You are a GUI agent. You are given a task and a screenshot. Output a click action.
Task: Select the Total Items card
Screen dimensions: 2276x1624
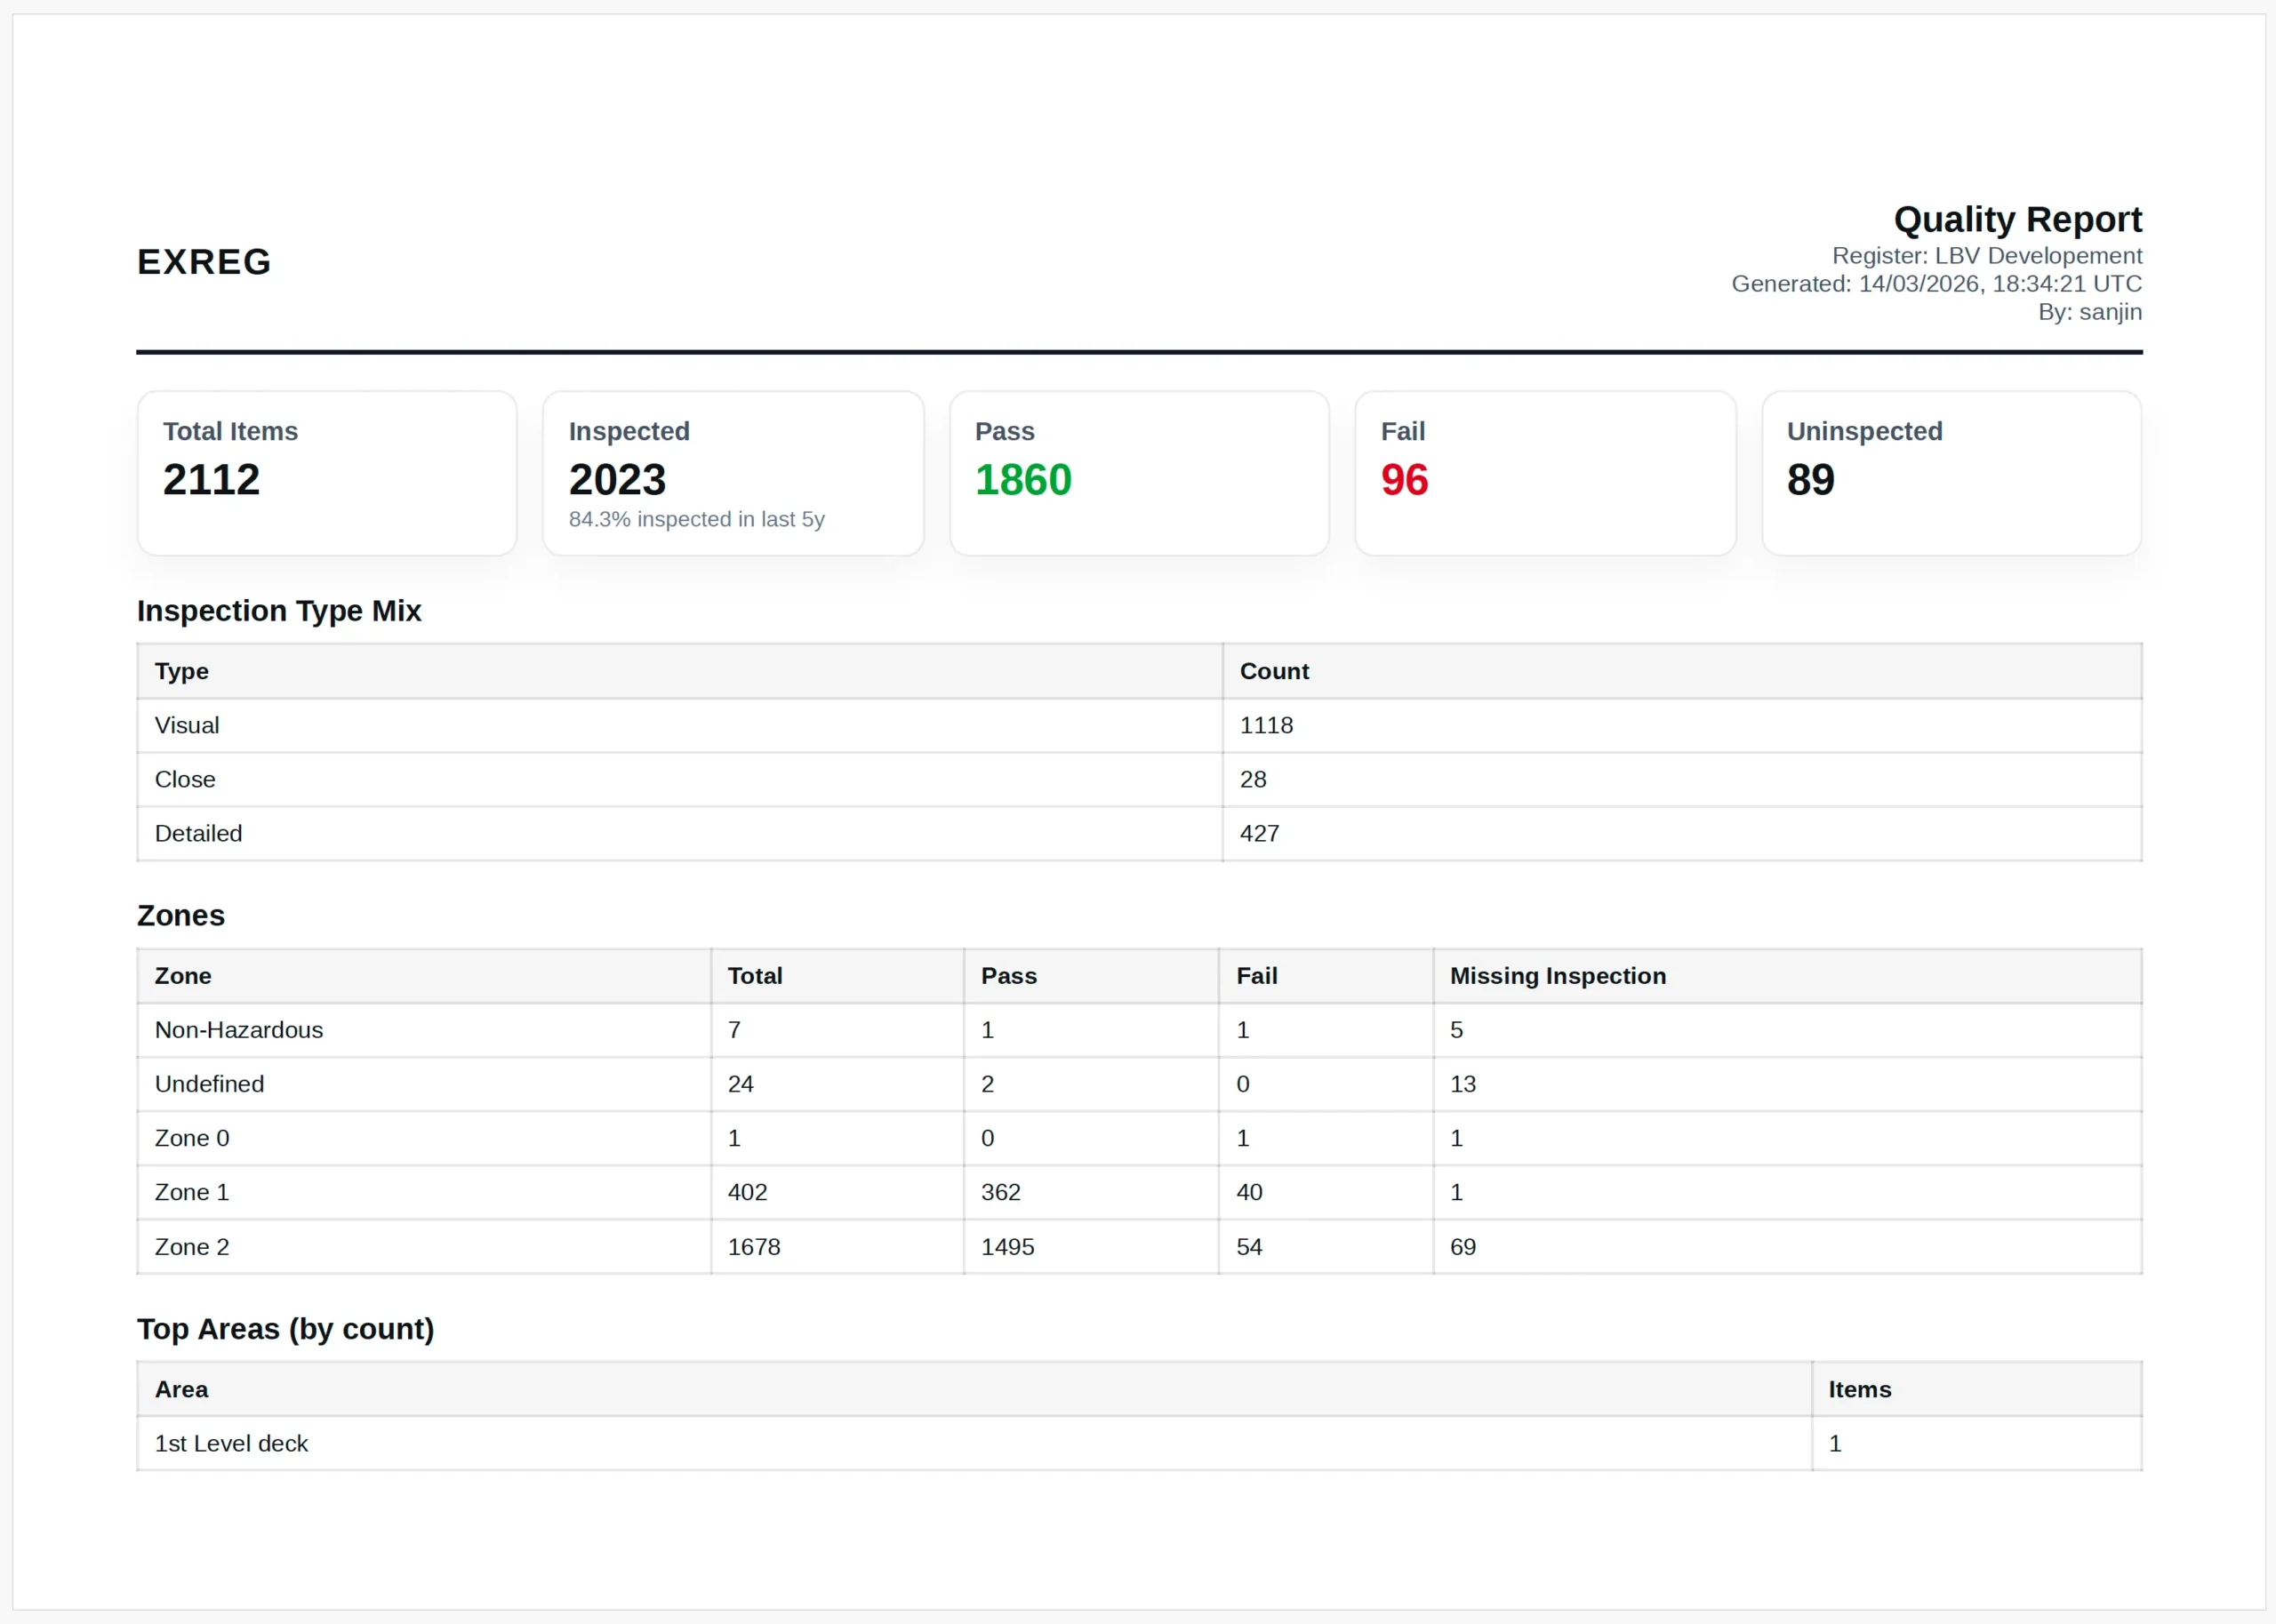click(x=327, y=473)
